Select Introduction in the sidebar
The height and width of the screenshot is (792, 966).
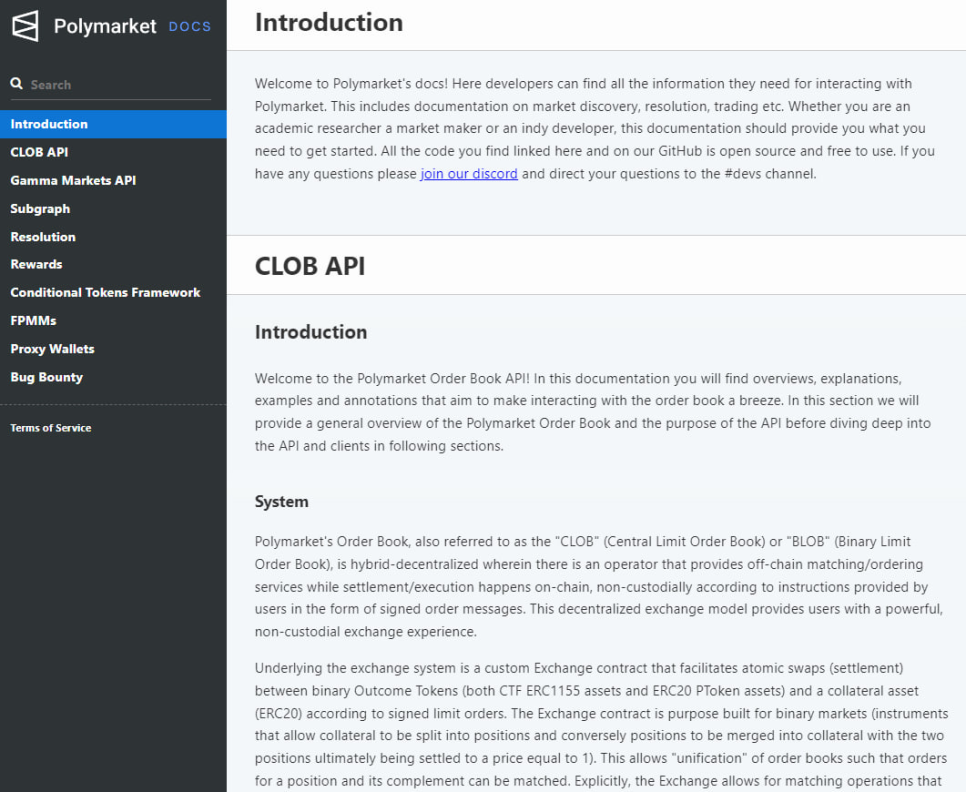click(x=113, y=124)
